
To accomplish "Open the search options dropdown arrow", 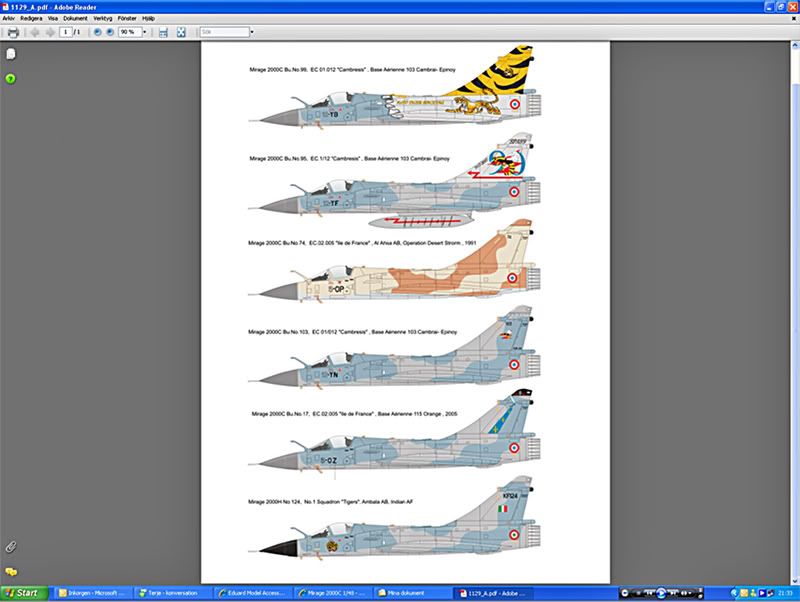I will 252,32.
